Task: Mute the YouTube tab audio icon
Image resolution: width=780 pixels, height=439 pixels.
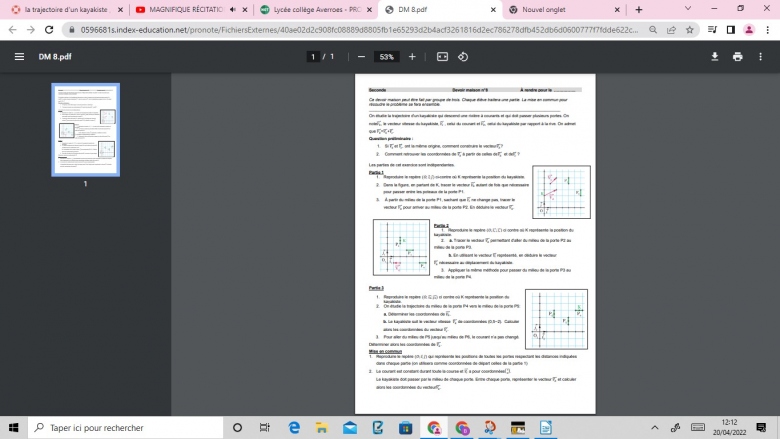Action: [x=233, y=9]
